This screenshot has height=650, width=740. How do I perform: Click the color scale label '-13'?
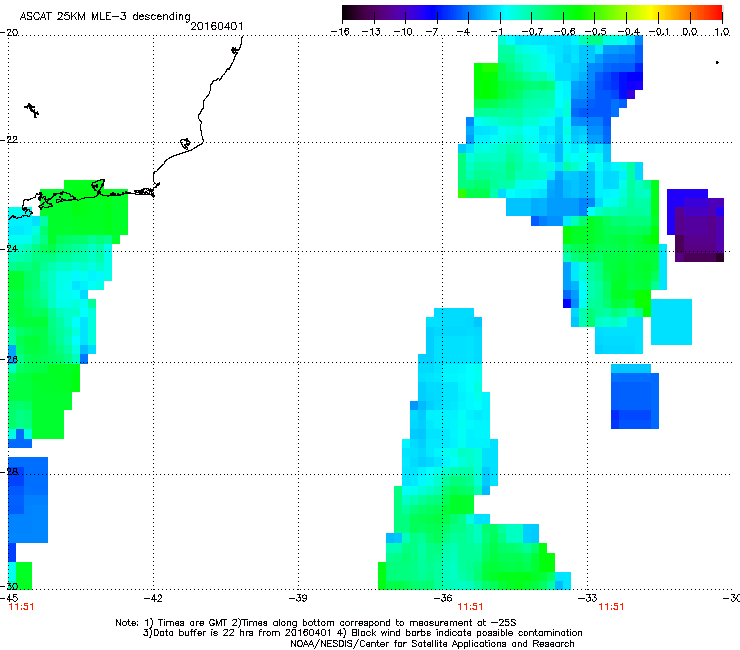371,32
